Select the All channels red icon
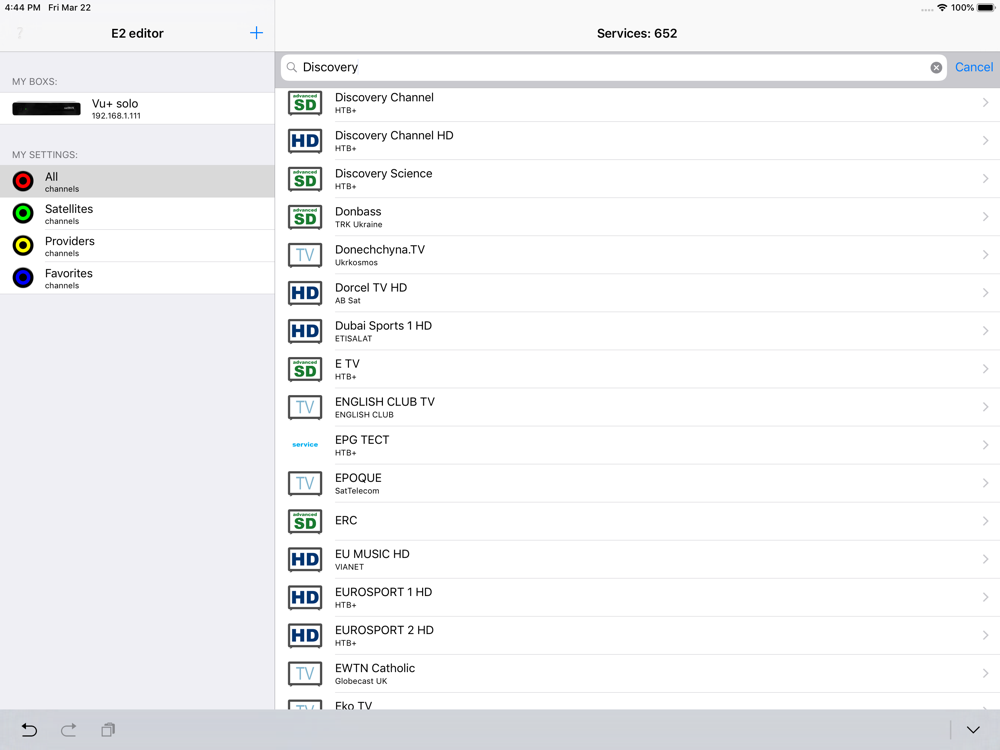This screenshot has width=1000, height=750. (23, 181)
